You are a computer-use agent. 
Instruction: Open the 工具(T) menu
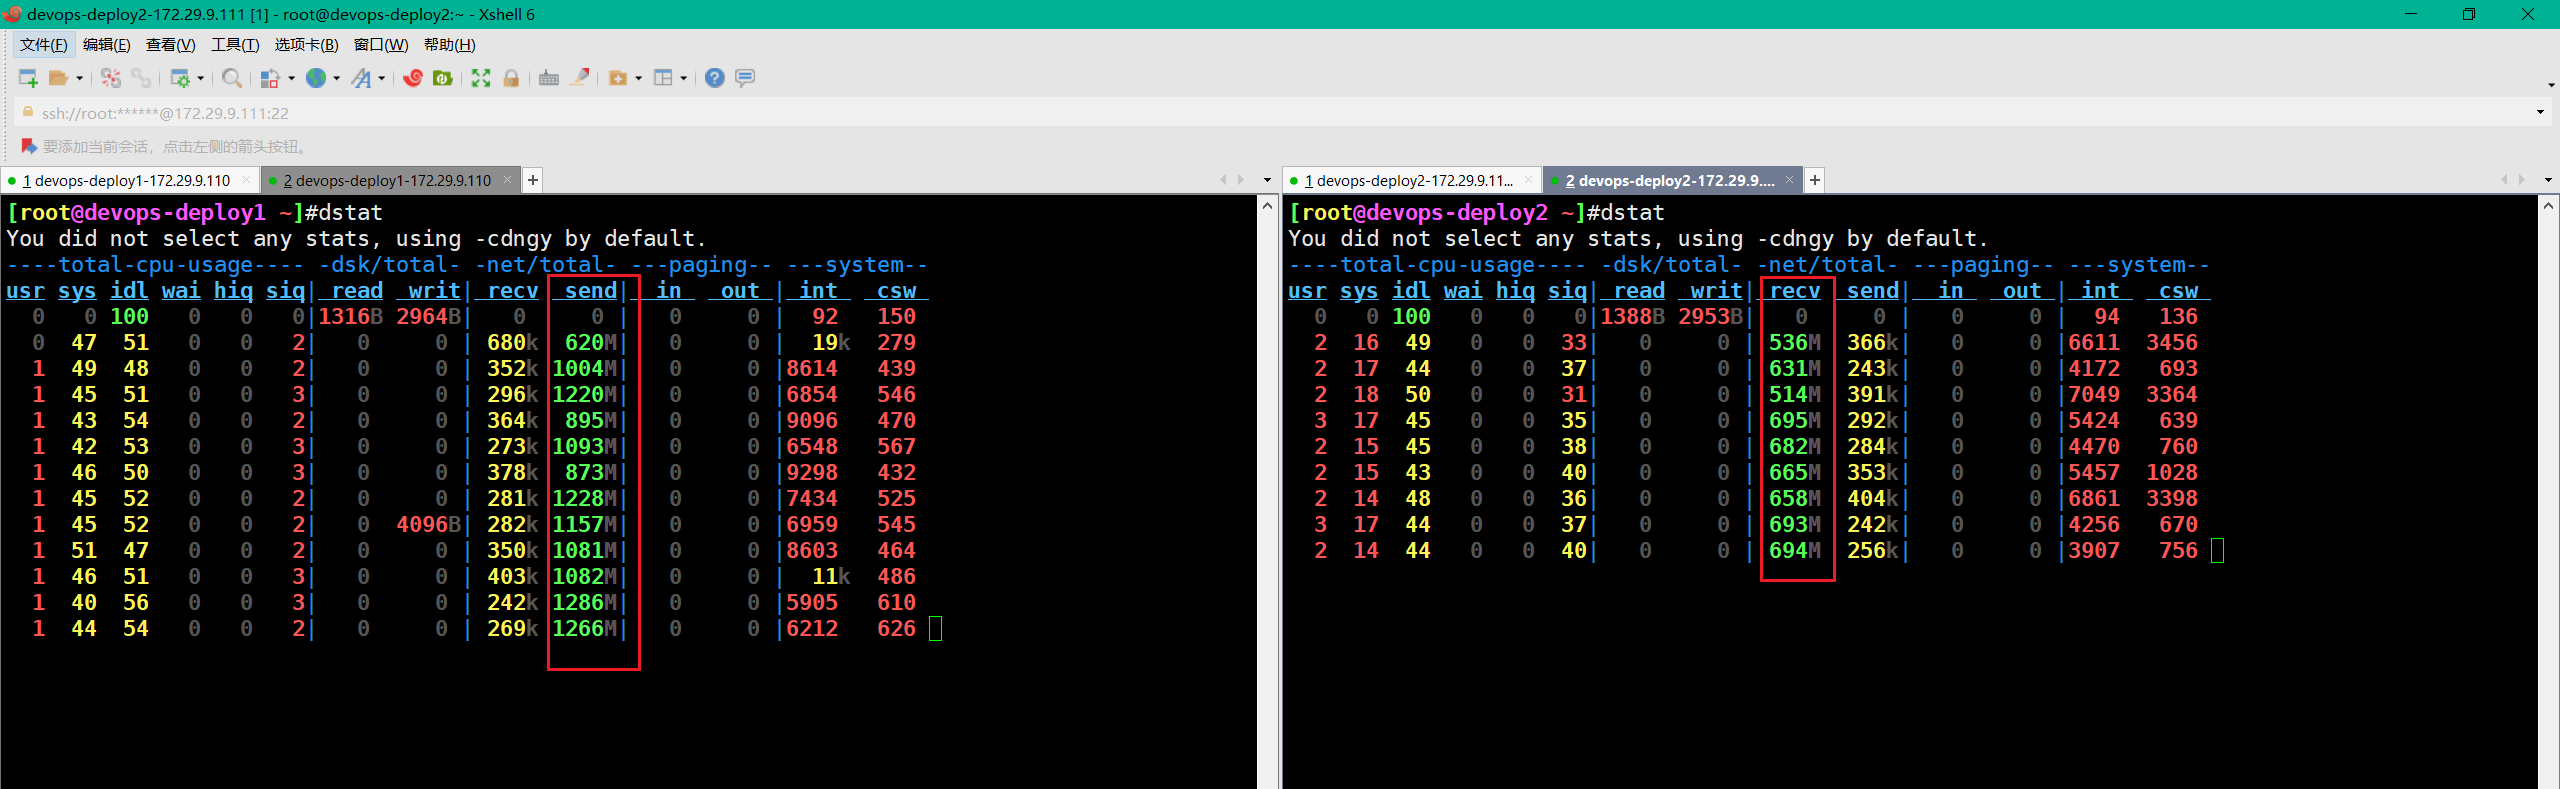coord(235,45)
